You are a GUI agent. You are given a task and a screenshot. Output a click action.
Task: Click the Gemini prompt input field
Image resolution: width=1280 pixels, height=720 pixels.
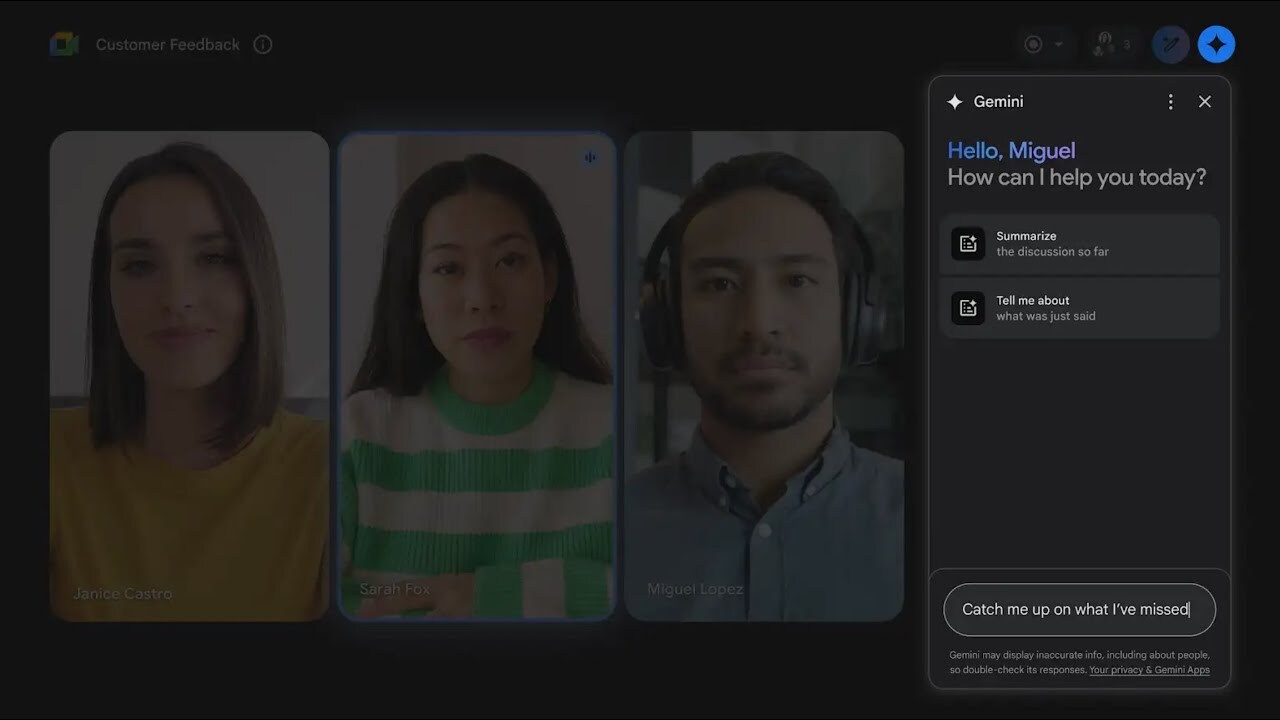pyautogui.click(x=1079, y=609)
